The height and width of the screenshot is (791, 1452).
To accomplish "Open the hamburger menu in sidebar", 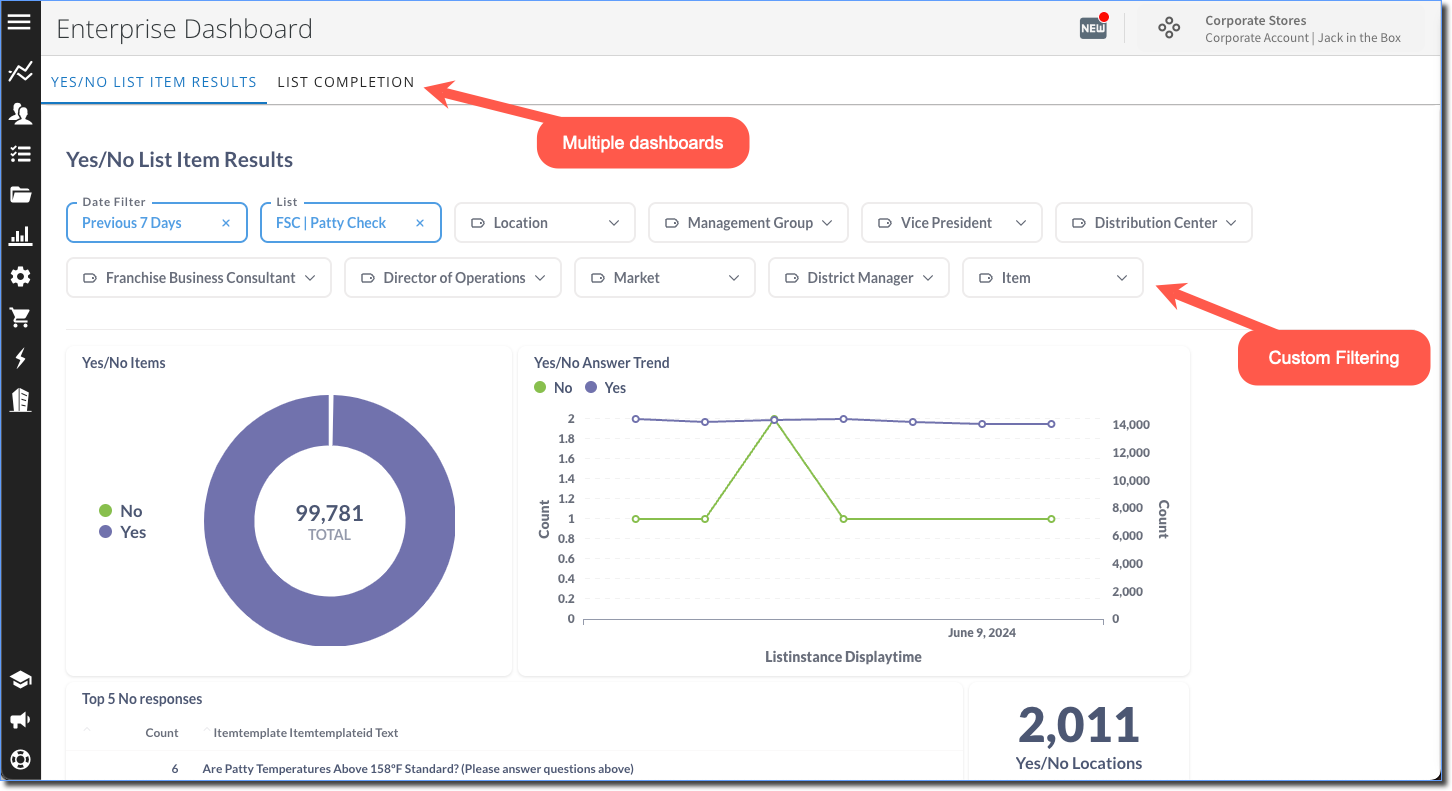I will click(x=19, y=22).
